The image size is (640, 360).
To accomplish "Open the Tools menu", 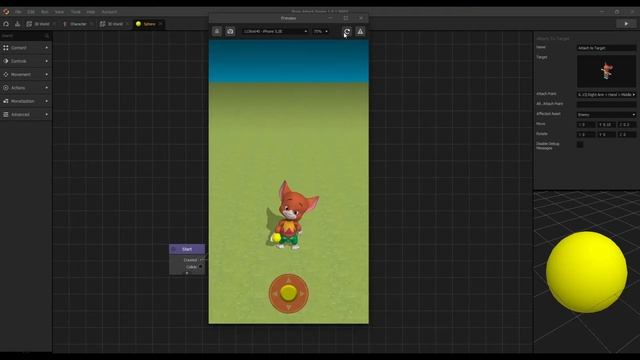I will click(76, 12).
